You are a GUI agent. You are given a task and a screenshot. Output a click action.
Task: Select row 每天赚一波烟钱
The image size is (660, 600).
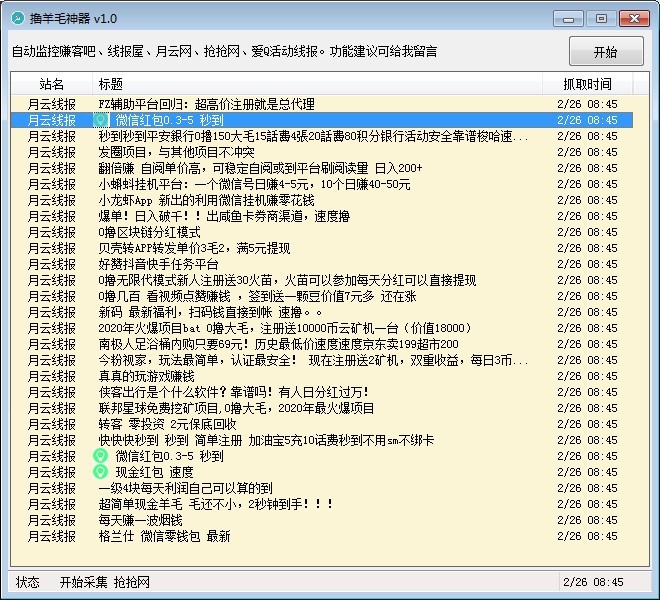click(322, 520)
